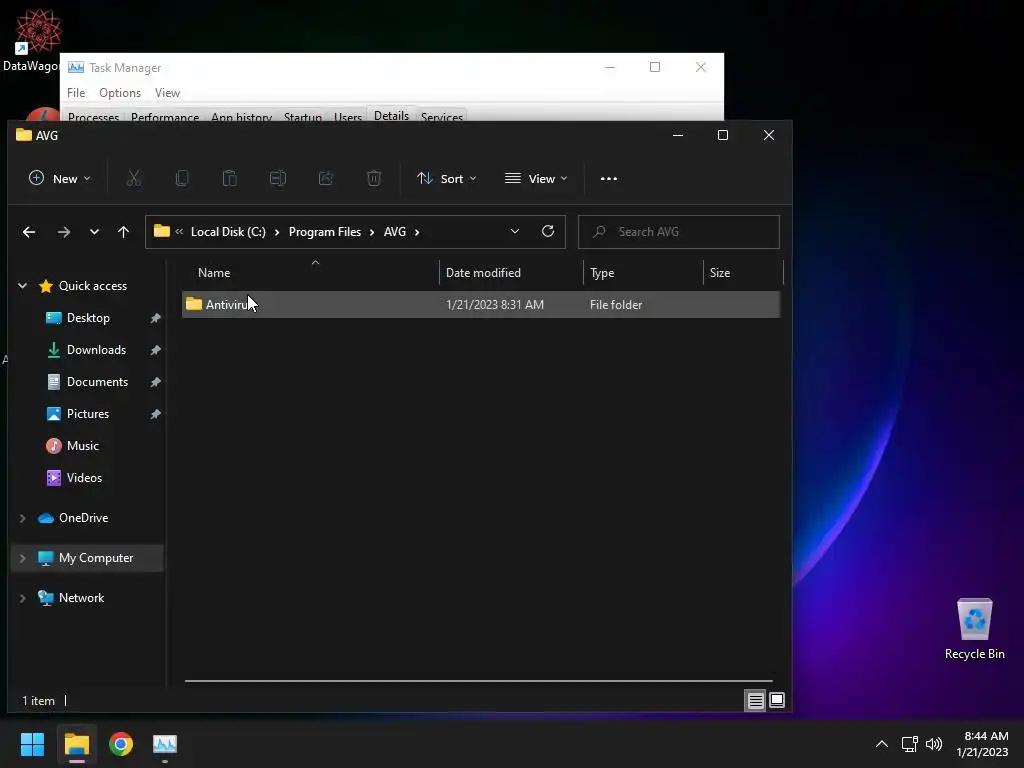Screen dimensions: 1024x768
Task: Switch to Task Manager Details tab
Action: tap(391, 114)
